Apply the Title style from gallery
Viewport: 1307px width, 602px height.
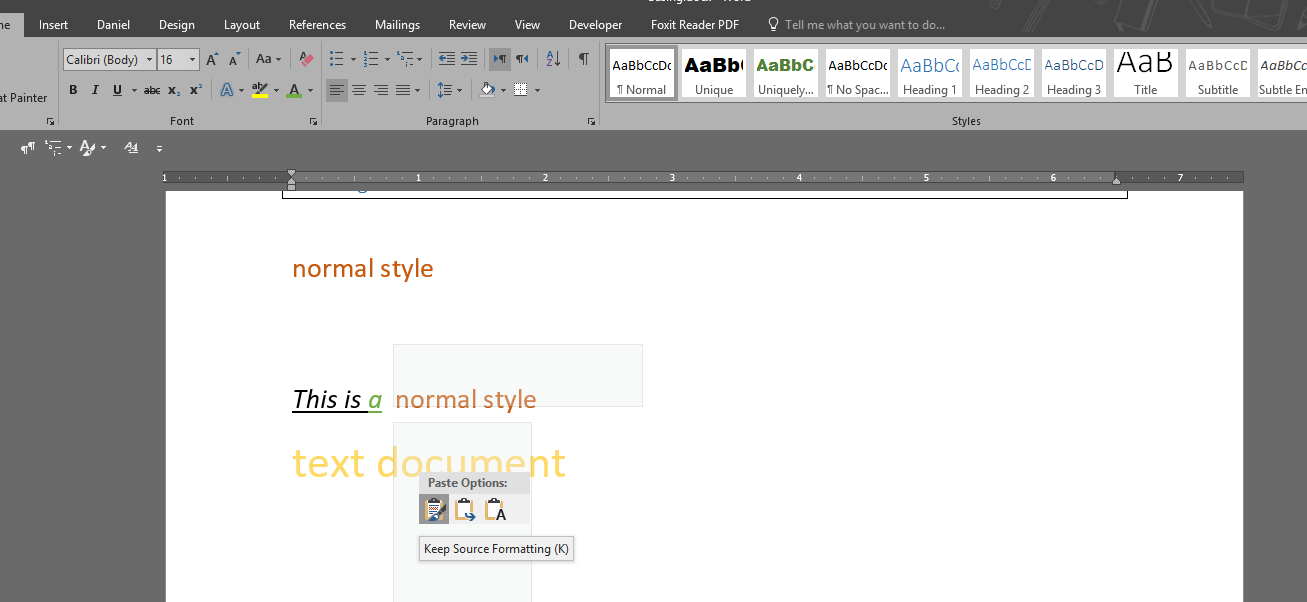[1145, 74]
